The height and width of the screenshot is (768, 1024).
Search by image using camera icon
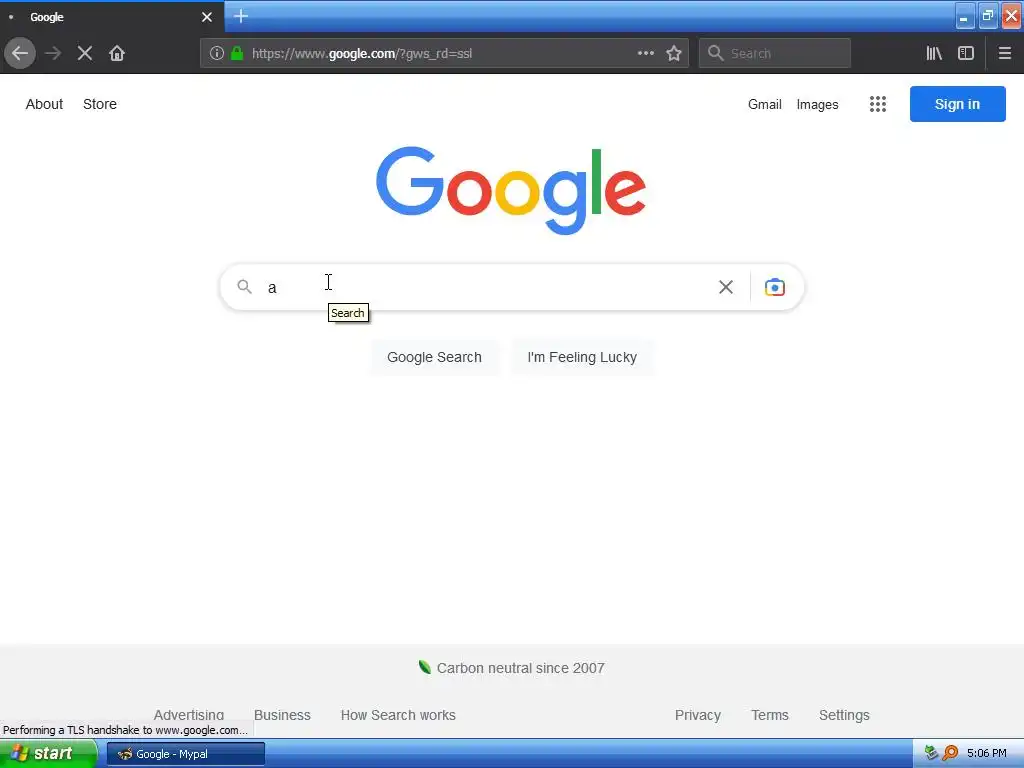(x=775, y=287)
